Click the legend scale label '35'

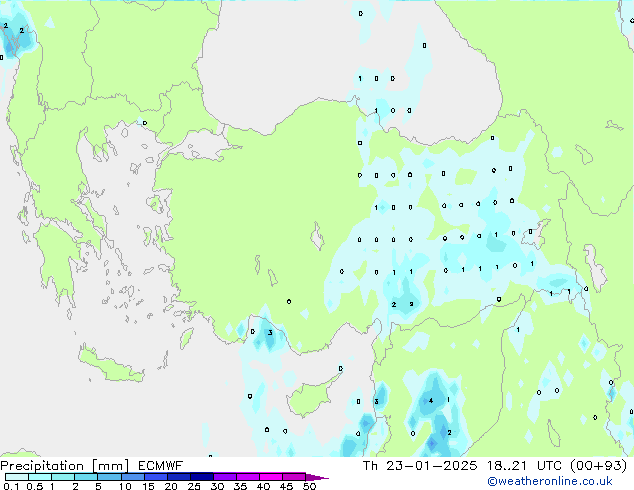[x=240, y=486]
